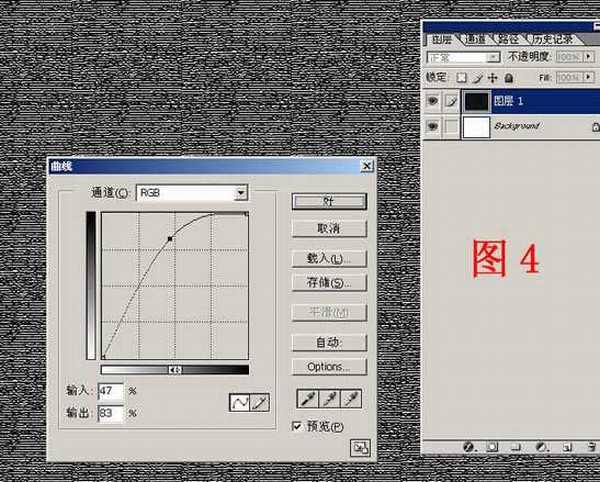Image resolution: width=600 pixels, height=482 pixels.
Task: Hide the Background layer eye icon
Action: coord(432,127)
